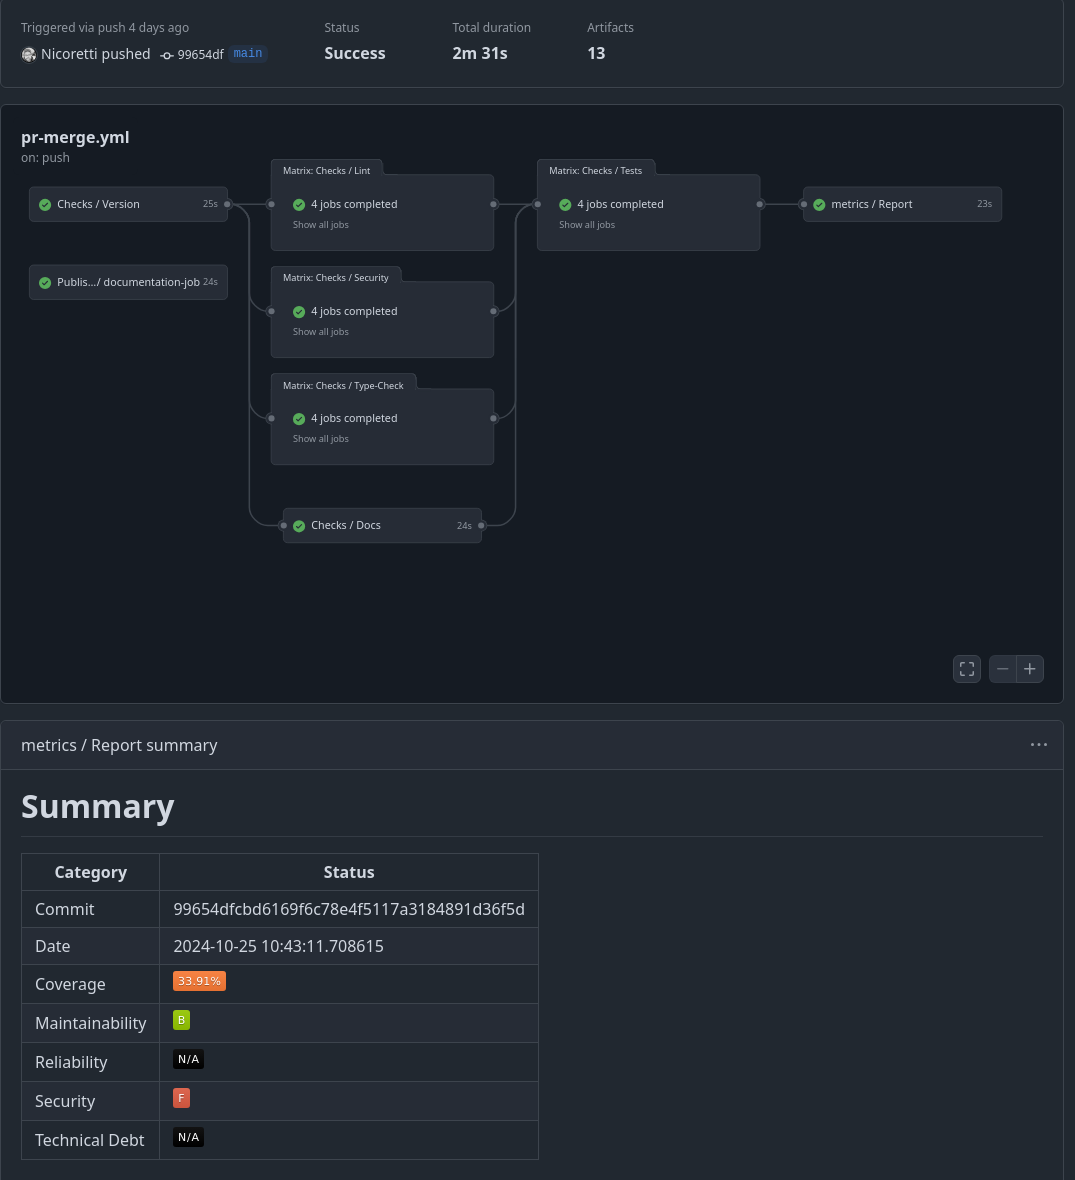This screenshot has width=1075, height=1180.
Task: Zoom in the workflow graph
Action: click(1030, 668)
